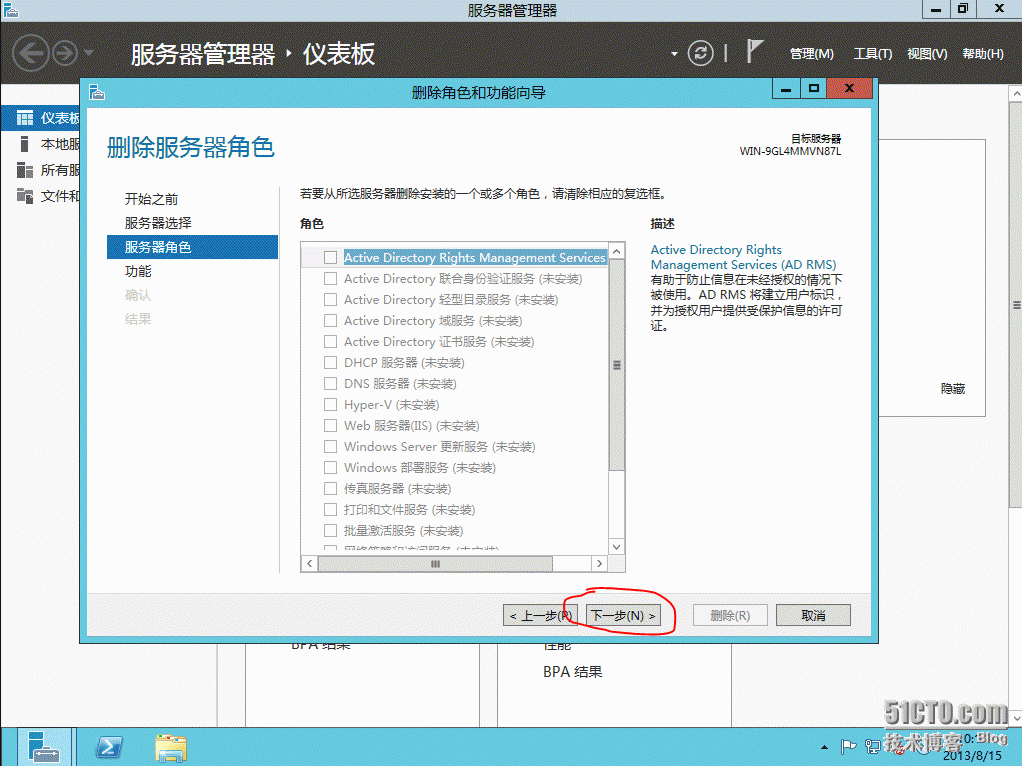Screen dimensions: 1022x766
Task: Toggle Active Directory Rights Management Services checkbox
Action: coord(330,258)
